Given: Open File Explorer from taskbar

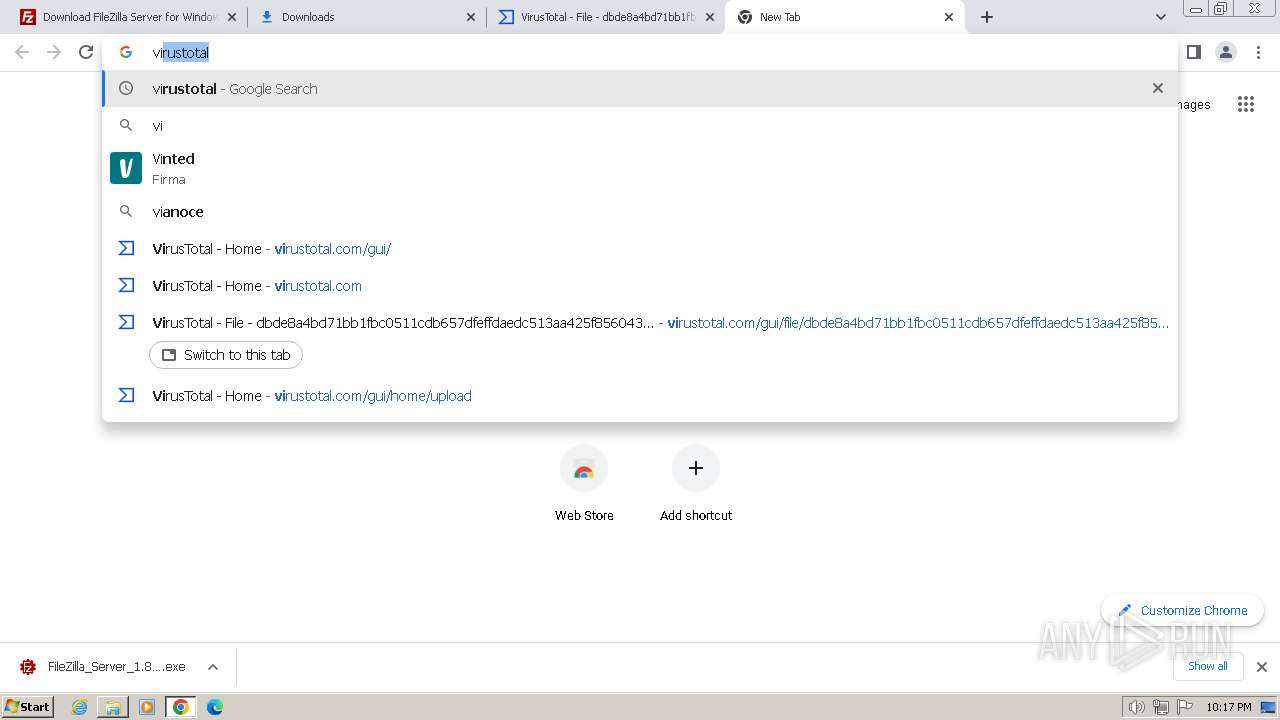Looking at the screenshot, I should pos(113,707).
